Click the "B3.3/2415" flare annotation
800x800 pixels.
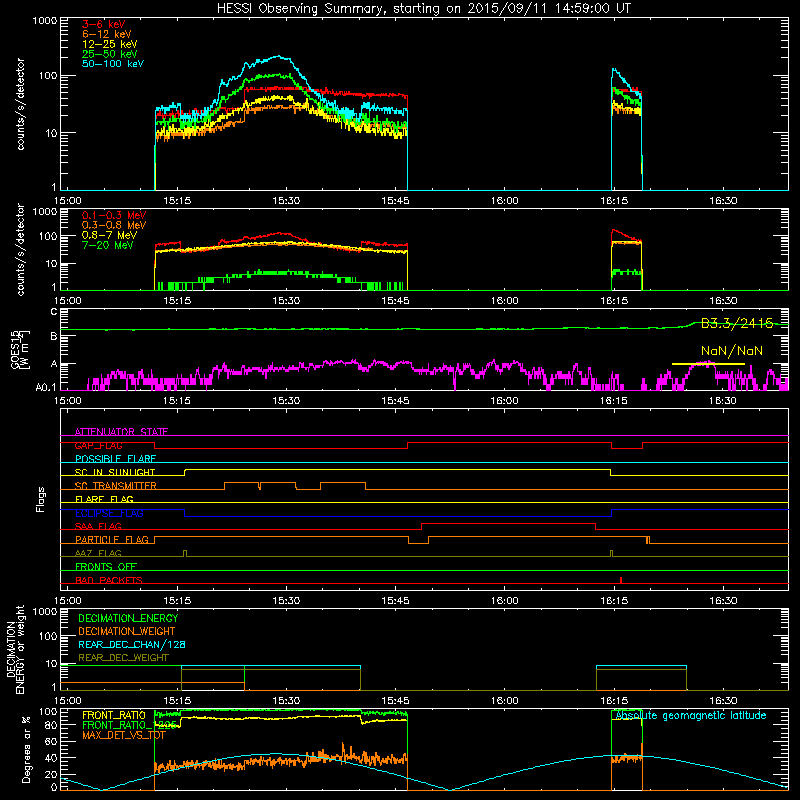pos(737,323)
